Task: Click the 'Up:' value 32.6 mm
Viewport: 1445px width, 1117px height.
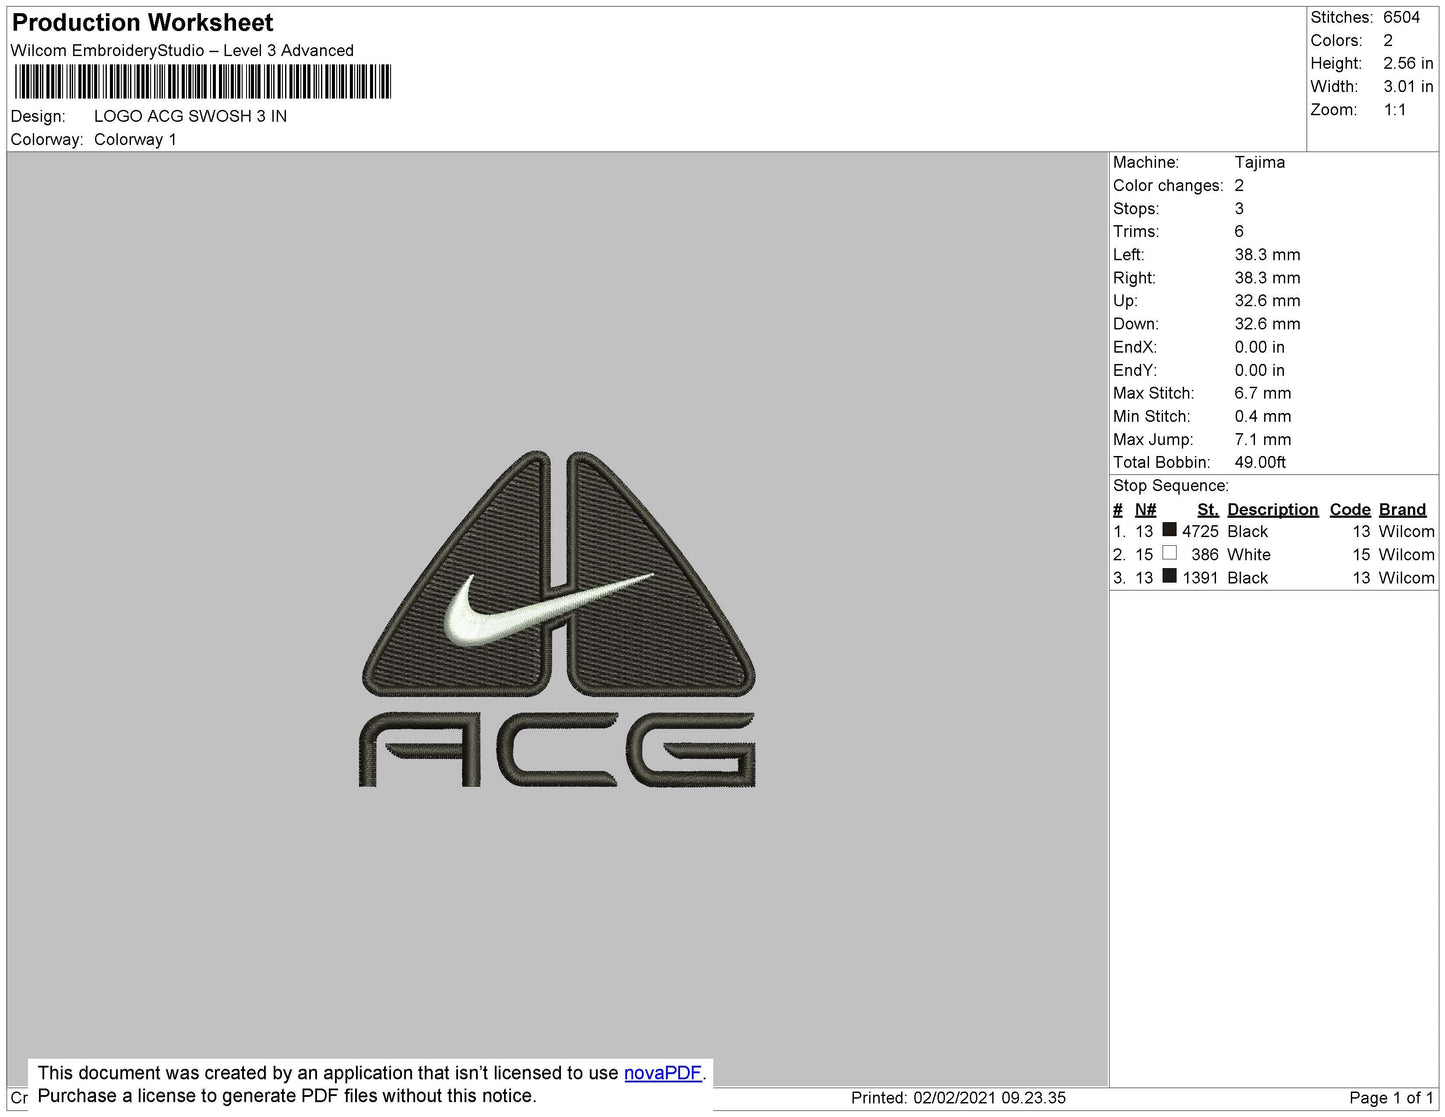Action: coord(1268,300)
